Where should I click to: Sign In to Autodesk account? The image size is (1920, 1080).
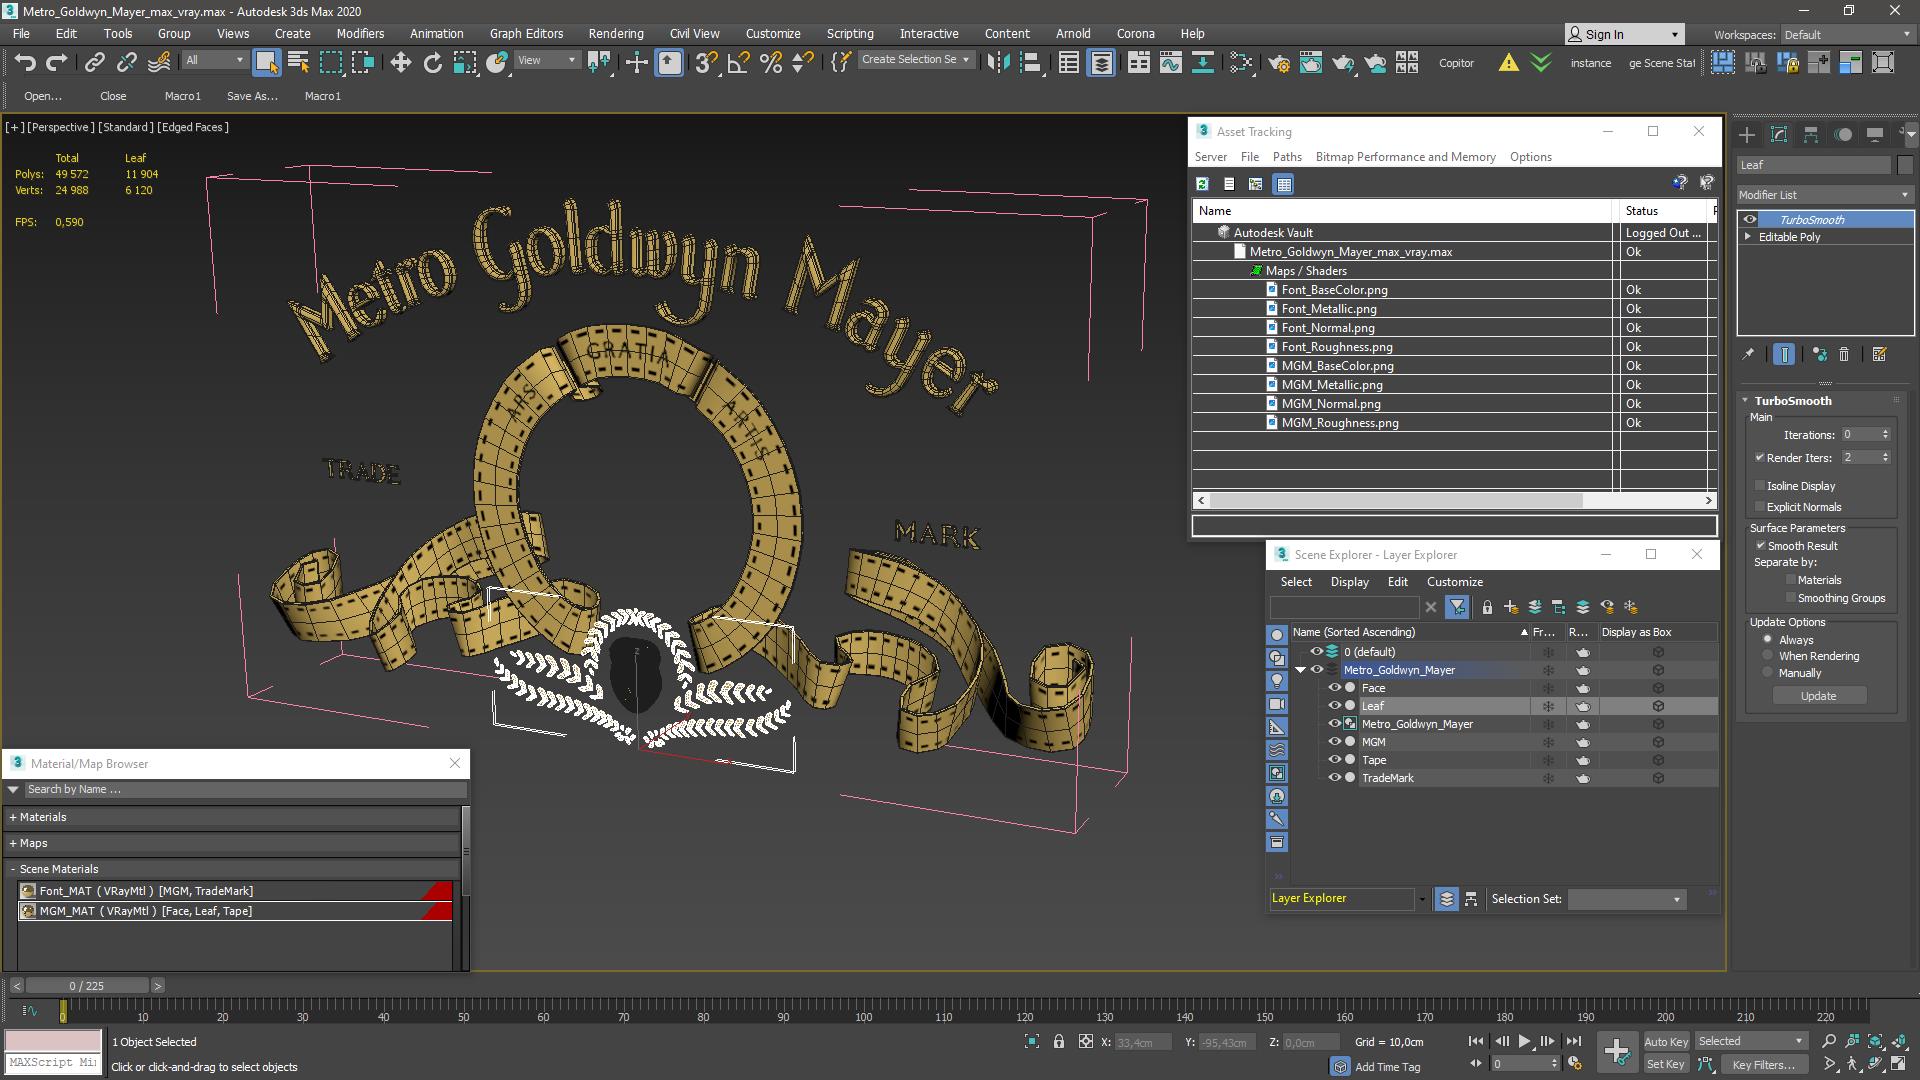[x=1624, y=34]
